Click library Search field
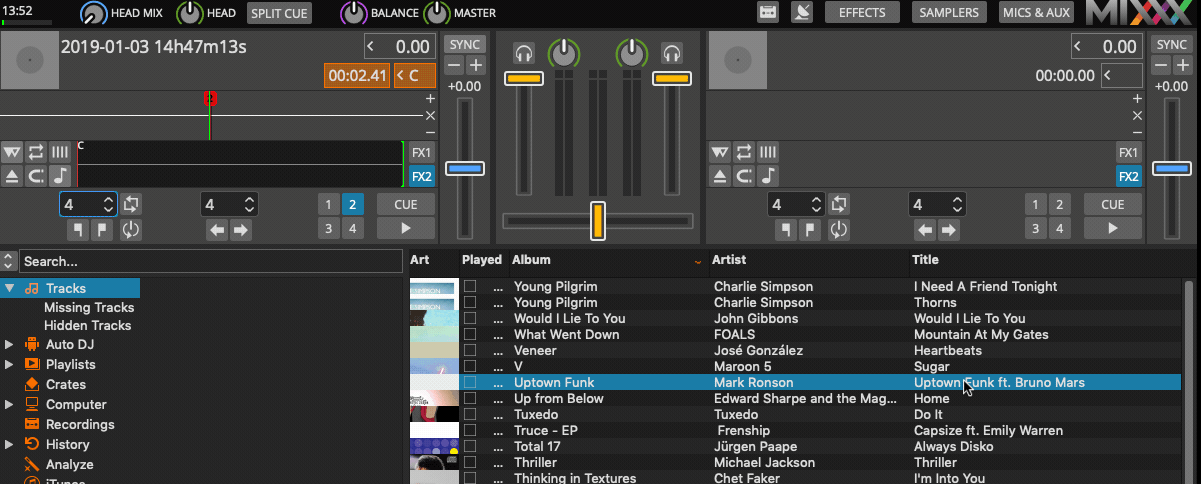 (x=212, y=261)
